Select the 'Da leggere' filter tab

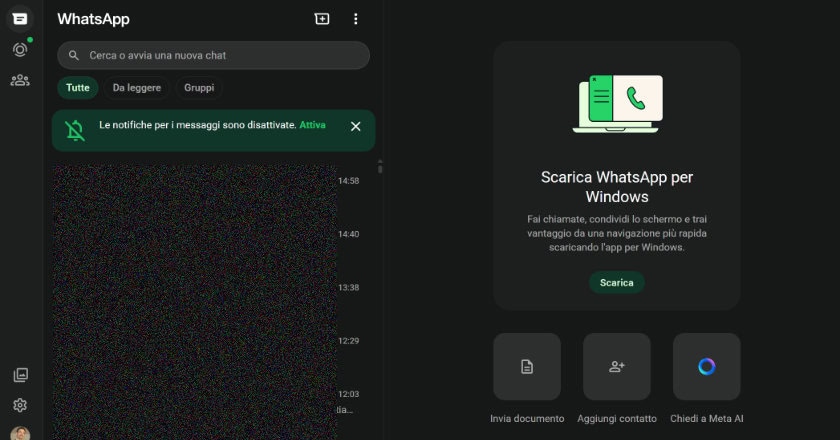[137, 88]
